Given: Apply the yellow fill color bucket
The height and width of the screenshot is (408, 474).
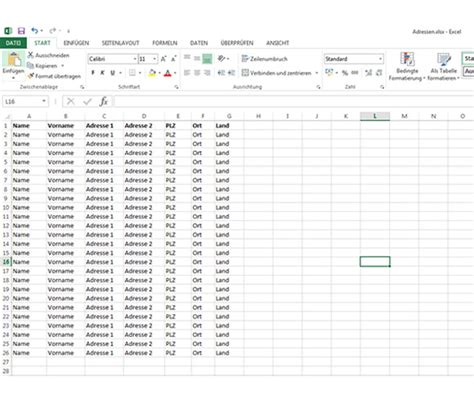Looking at the screenshot, I should [152, 73].
